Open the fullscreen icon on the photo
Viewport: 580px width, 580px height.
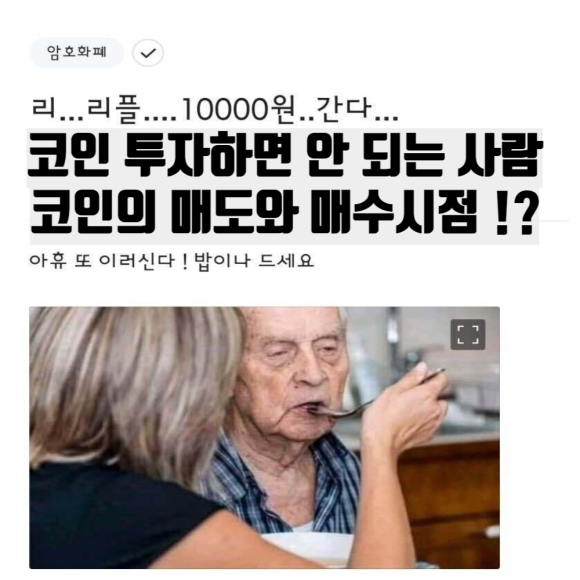coord(468,334)
